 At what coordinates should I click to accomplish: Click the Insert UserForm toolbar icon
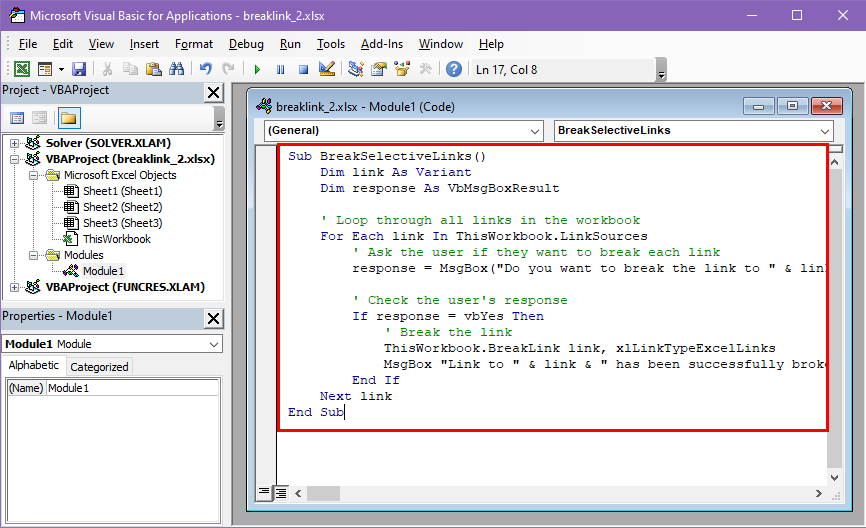45,69
